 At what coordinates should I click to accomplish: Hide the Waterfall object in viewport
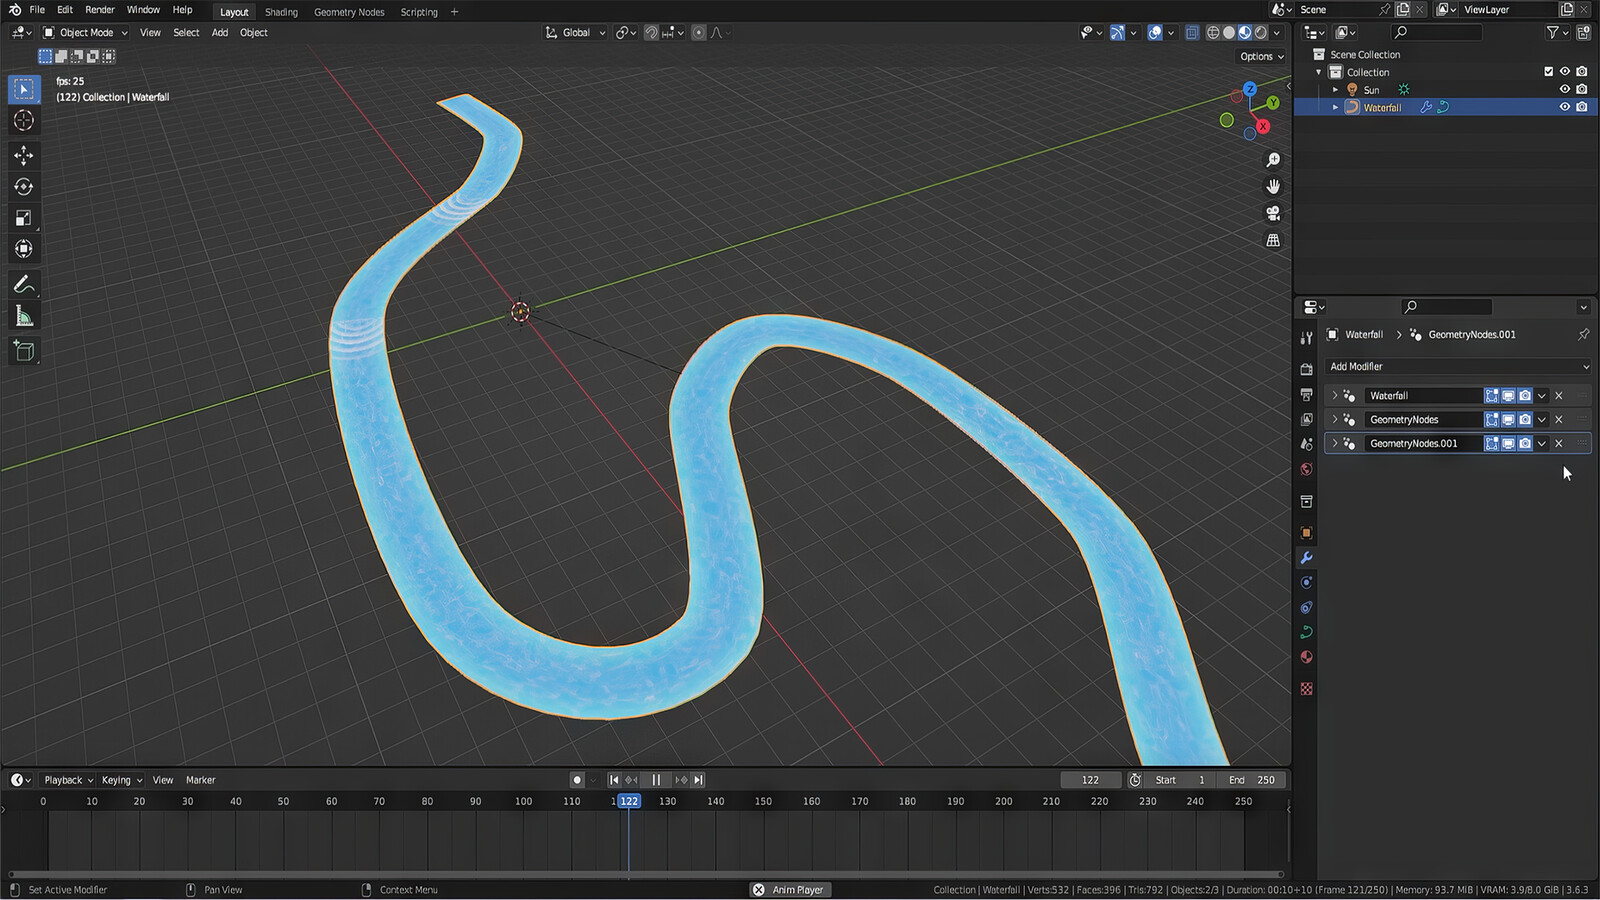click(x=1565, y=107)
